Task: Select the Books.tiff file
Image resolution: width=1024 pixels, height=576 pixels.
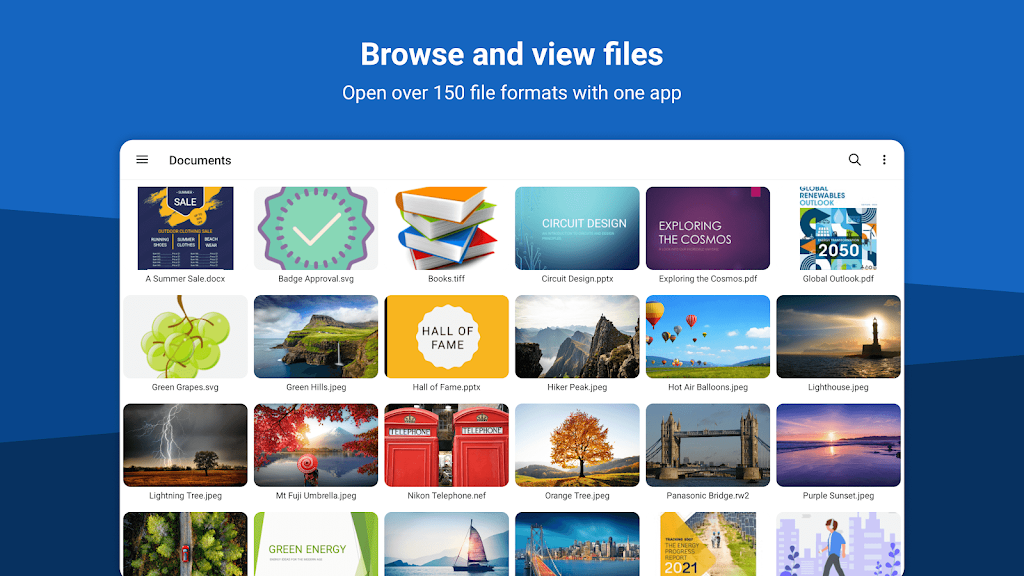Action: click(446, 228)
